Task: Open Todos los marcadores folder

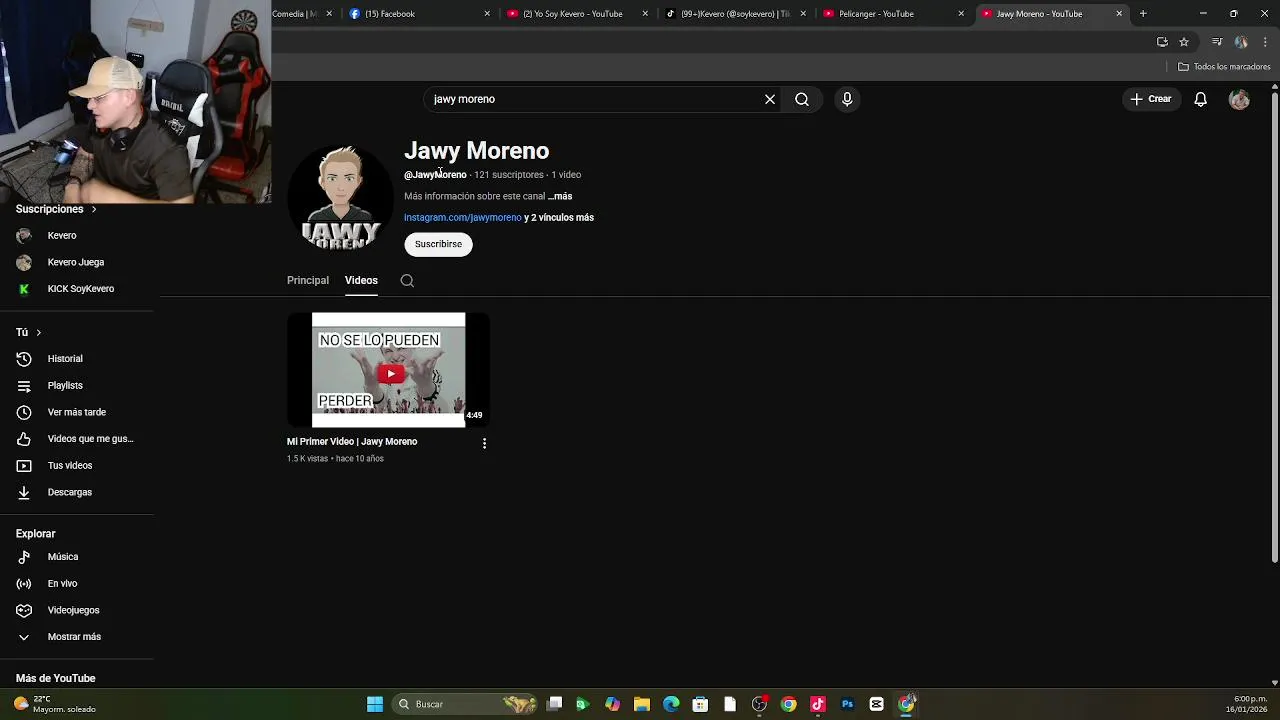Action: coord(1224,67)
